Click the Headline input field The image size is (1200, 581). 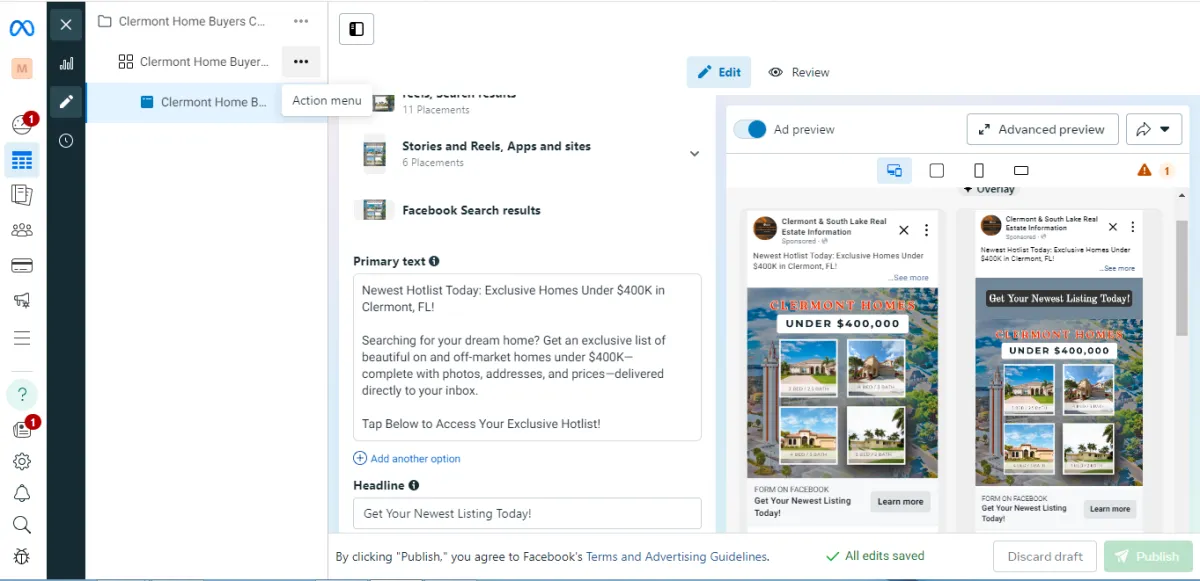(527, 514)
